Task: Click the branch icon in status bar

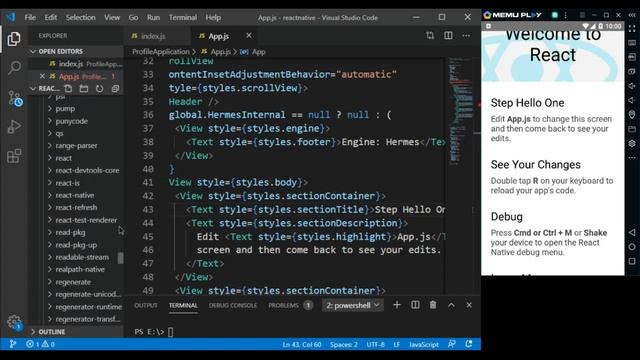Action: (13, 344)
